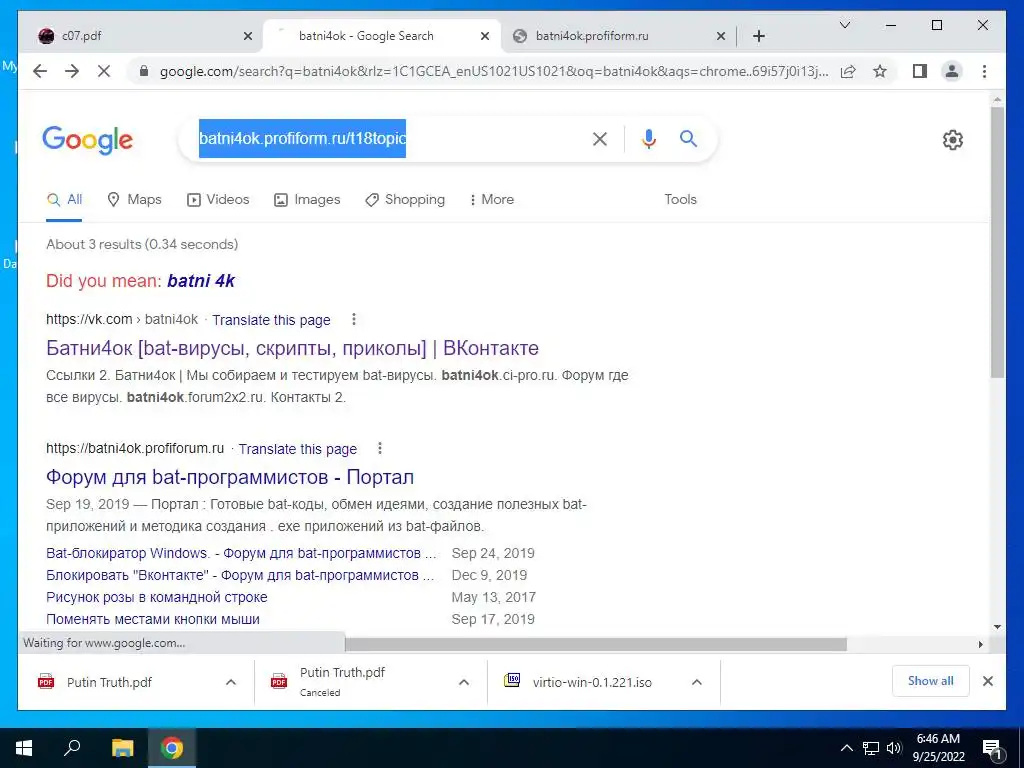Open the Рисунок розы в командной строке link
The height and width of the screenshot is (768, 1024).
(x=157, y=598)
